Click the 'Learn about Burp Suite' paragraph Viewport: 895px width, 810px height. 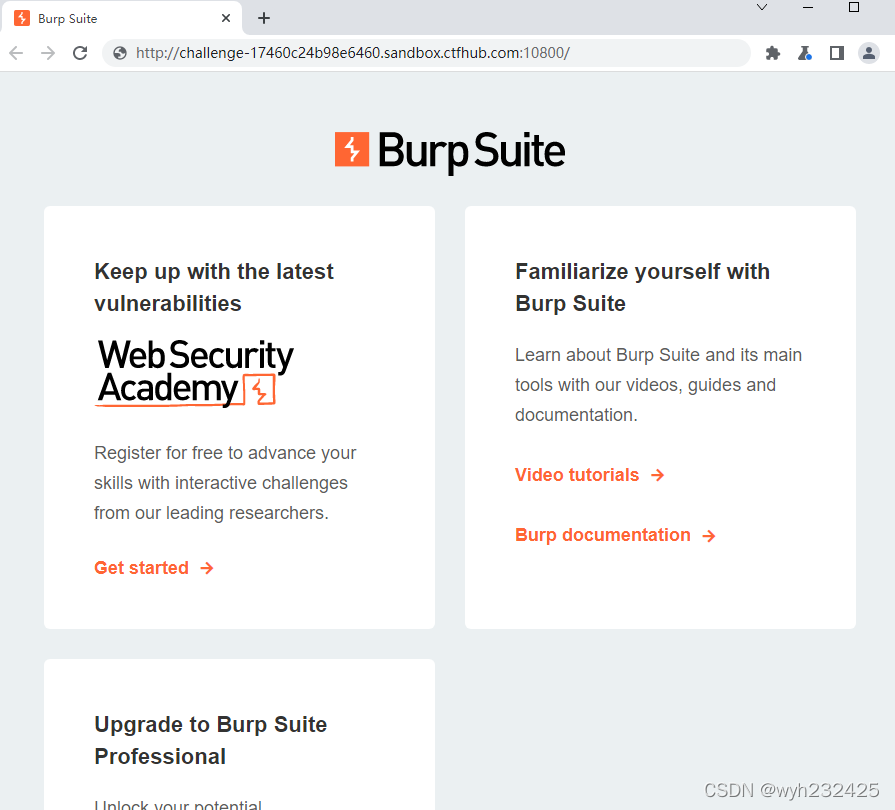(x=658, y=385)
